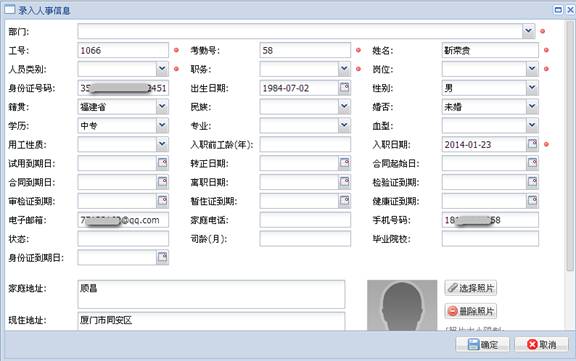Maximize the 录入人事信息 dialog
576x361 pixels.
[558, 10]
